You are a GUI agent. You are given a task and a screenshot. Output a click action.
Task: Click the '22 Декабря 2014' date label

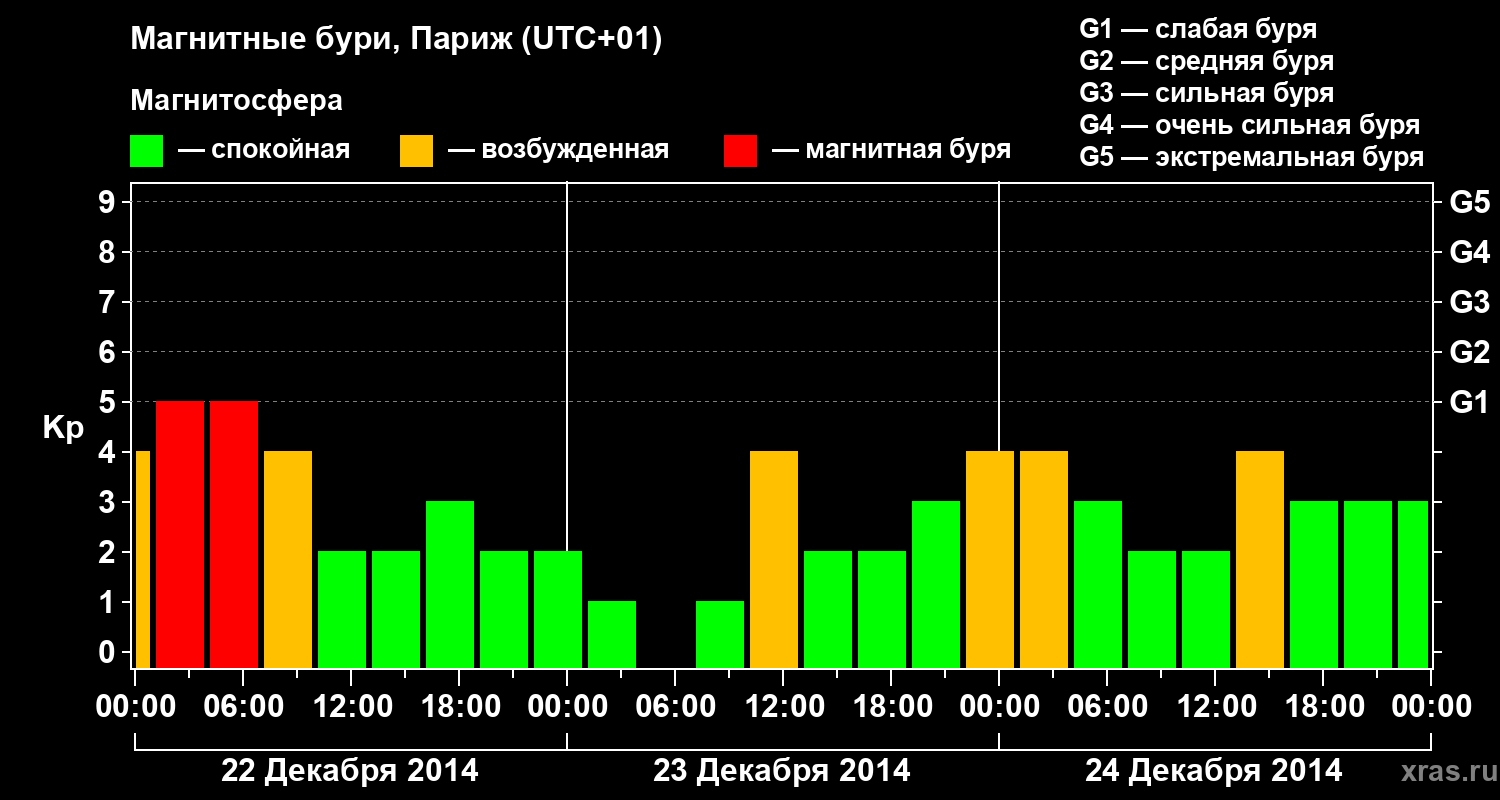(350, 770)
